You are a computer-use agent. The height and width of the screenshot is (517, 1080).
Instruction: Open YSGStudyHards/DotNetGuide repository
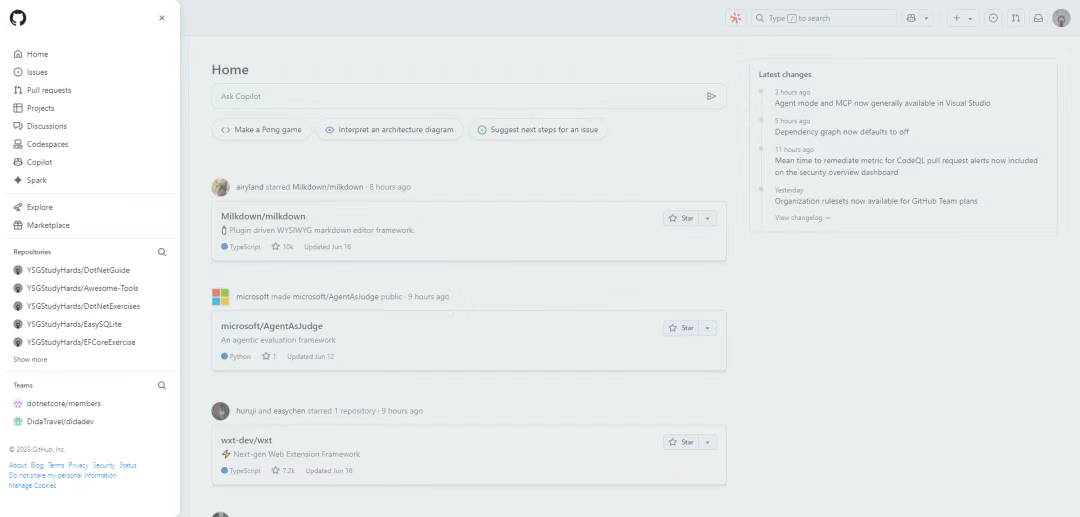coord(78,270)
